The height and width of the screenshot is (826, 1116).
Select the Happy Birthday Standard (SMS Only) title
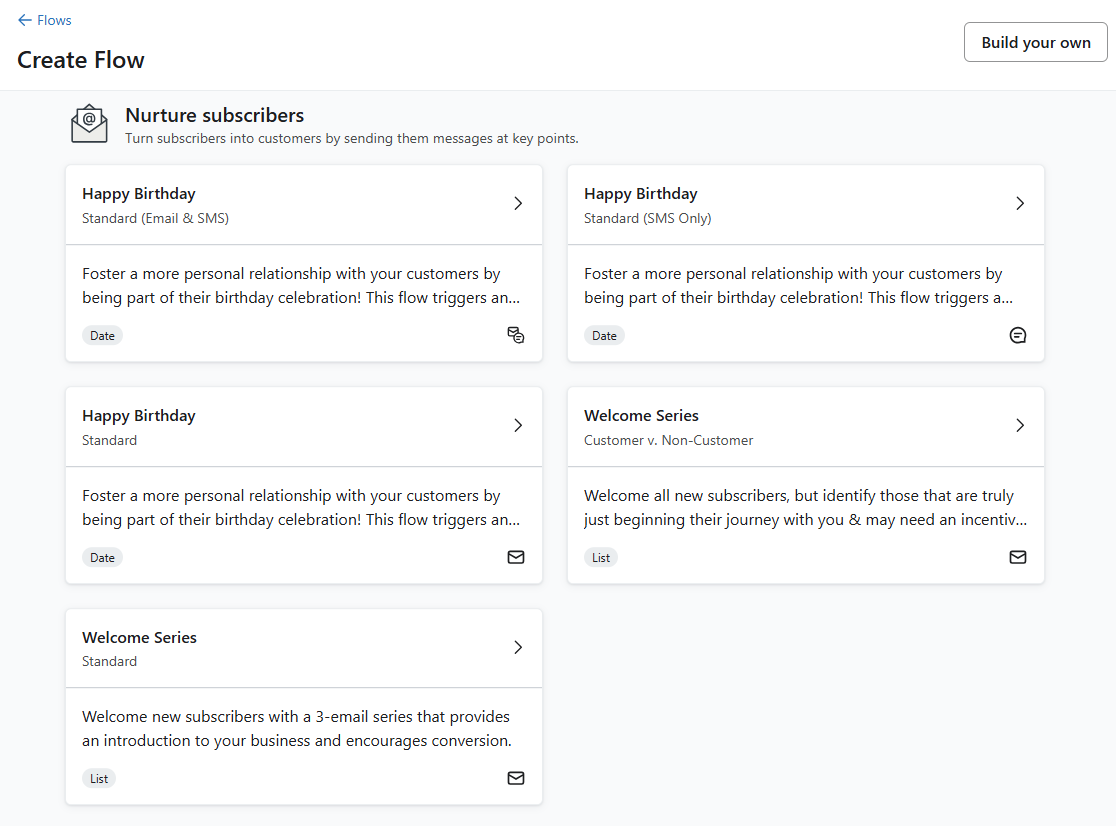[640, 194]
